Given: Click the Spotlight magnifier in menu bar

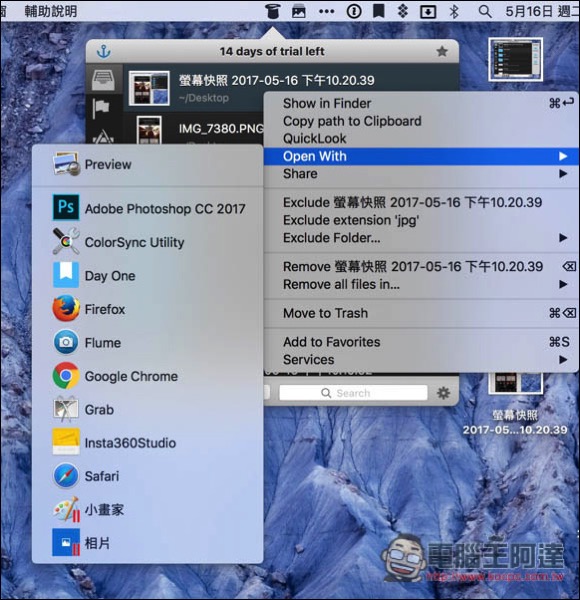Looking at the screenshot, I should [x=485, y=11].
